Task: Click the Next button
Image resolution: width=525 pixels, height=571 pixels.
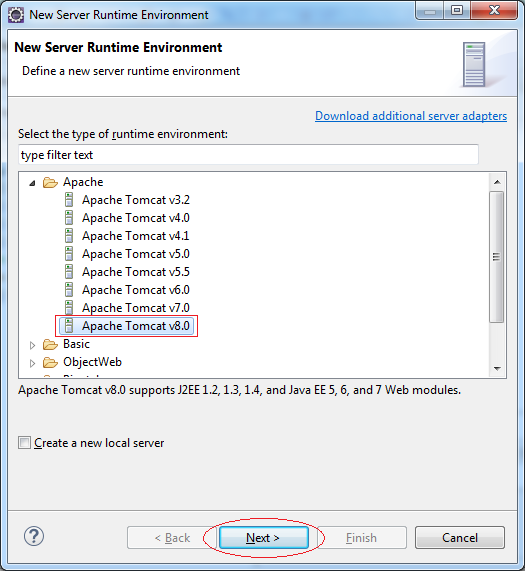Action: click(x=264, y=537)
